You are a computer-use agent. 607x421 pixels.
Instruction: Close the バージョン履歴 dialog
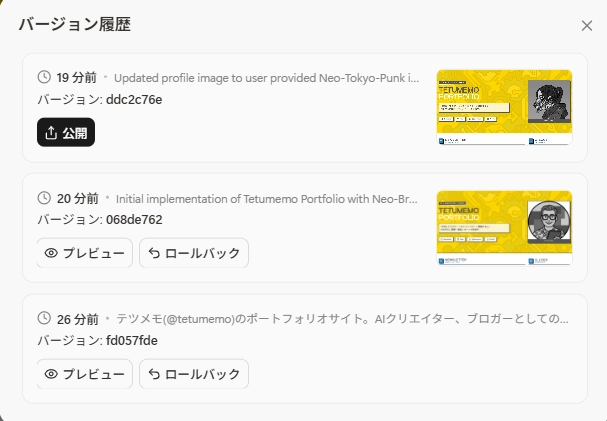click(x=587, y=26)
